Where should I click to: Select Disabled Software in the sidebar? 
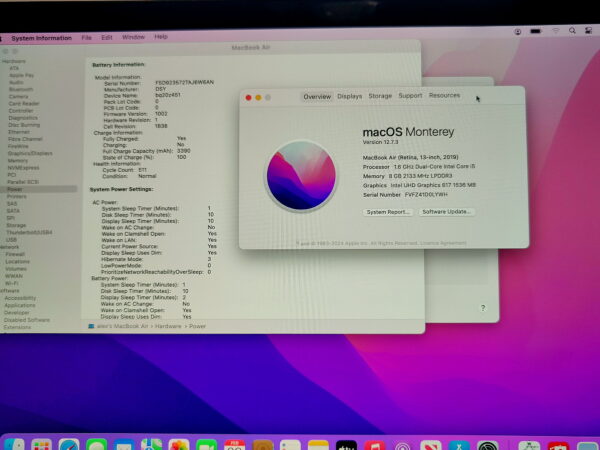[27, 320]
